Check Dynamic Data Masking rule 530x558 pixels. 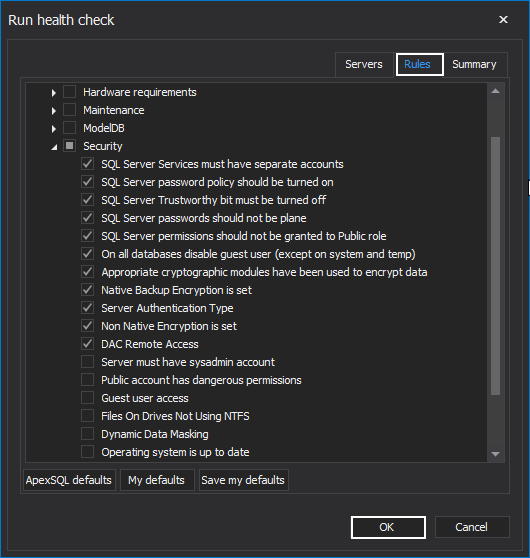(88, 433)
